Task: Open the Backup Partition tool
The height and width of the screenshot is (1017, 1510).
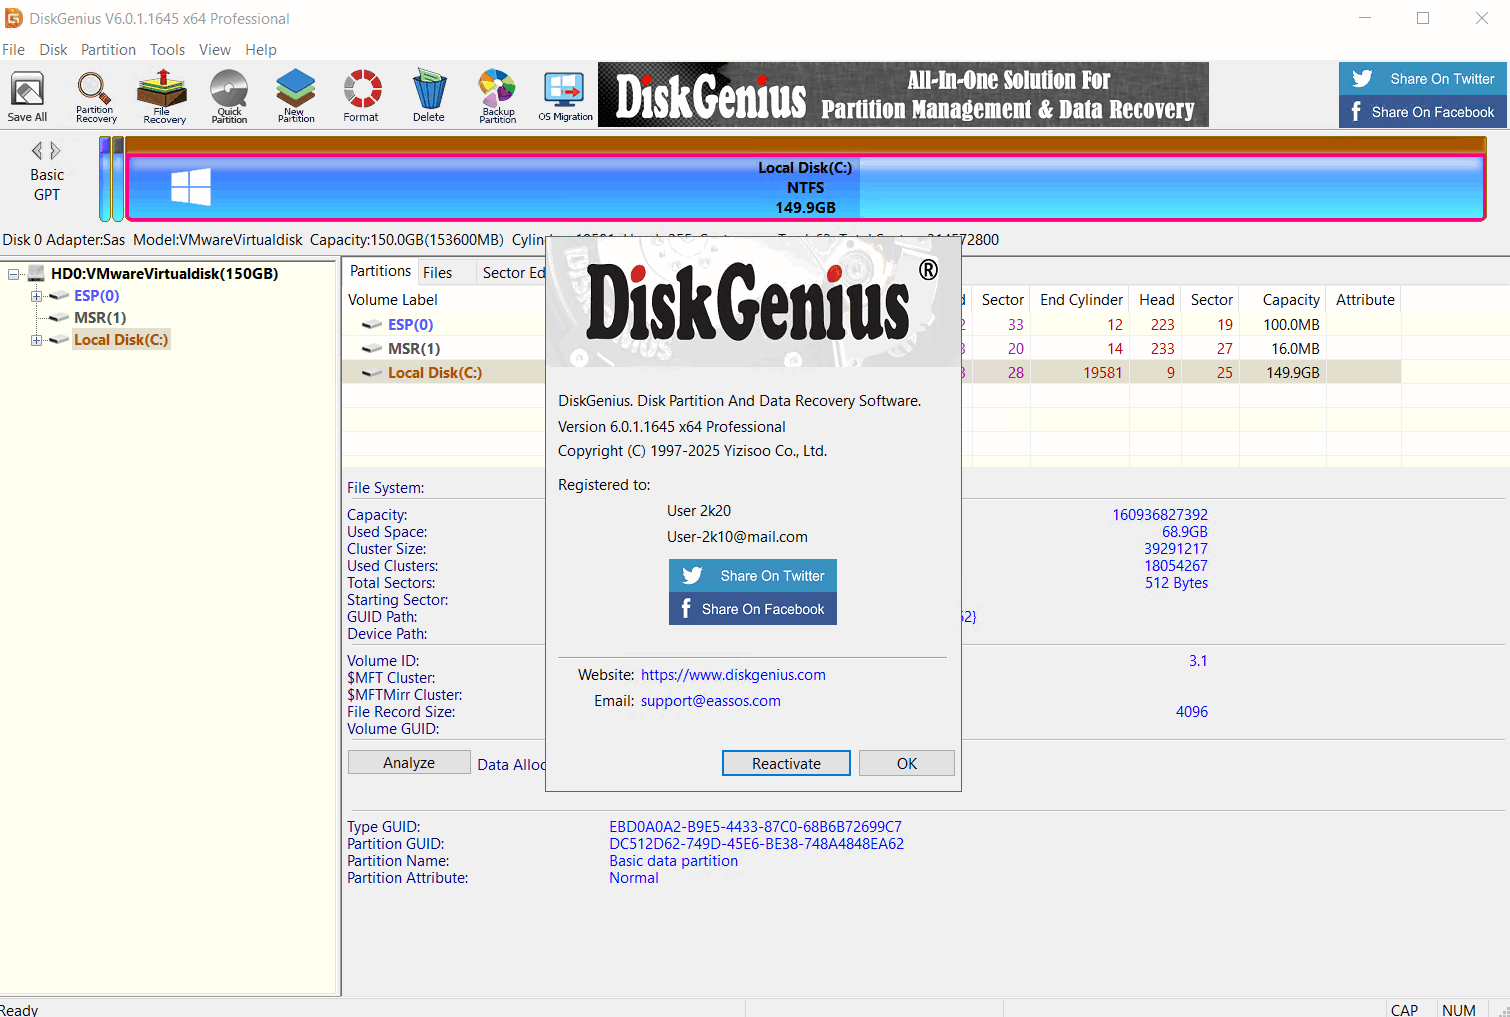Action: 497,96
